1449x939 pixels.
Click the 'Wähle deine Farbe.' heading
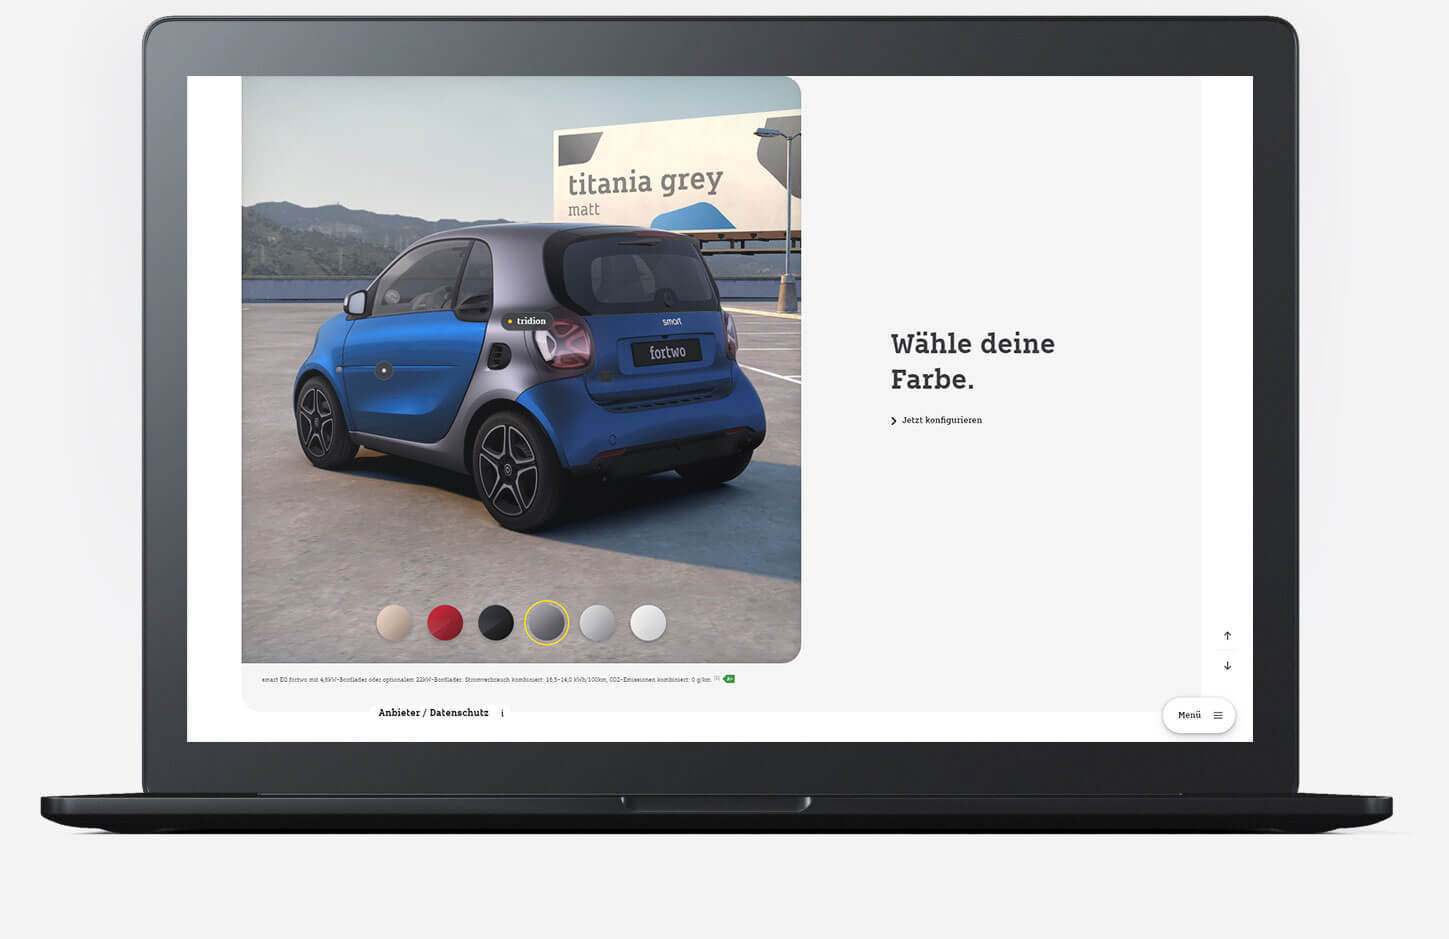(x=972, y=361)
